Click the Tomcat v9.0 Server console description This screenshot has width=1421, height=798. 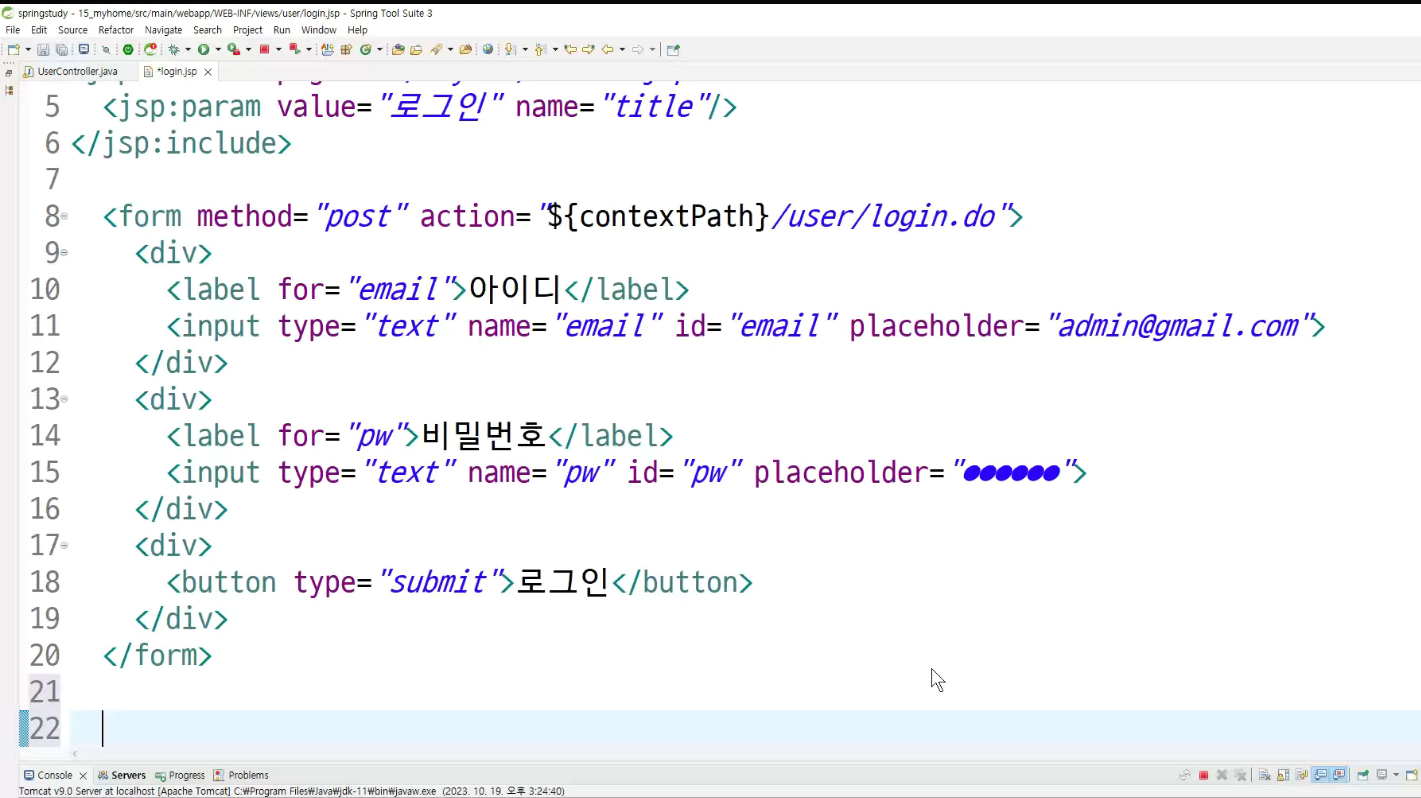point(292,791)
